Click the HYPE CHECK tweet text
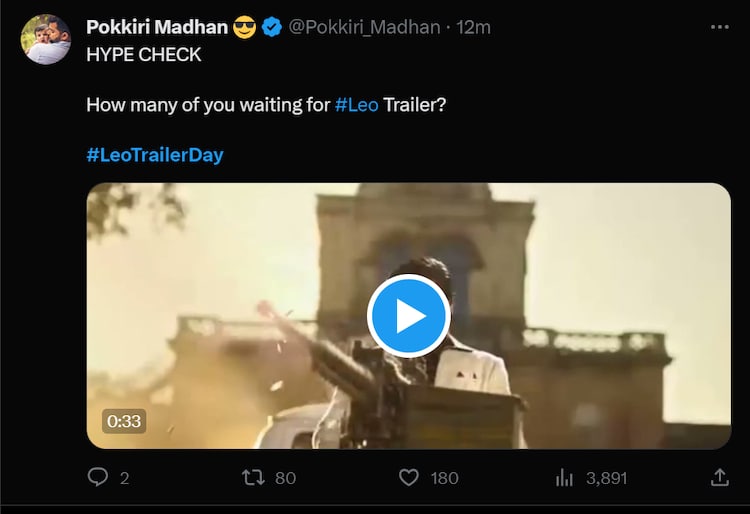 [x=144, y=54]
